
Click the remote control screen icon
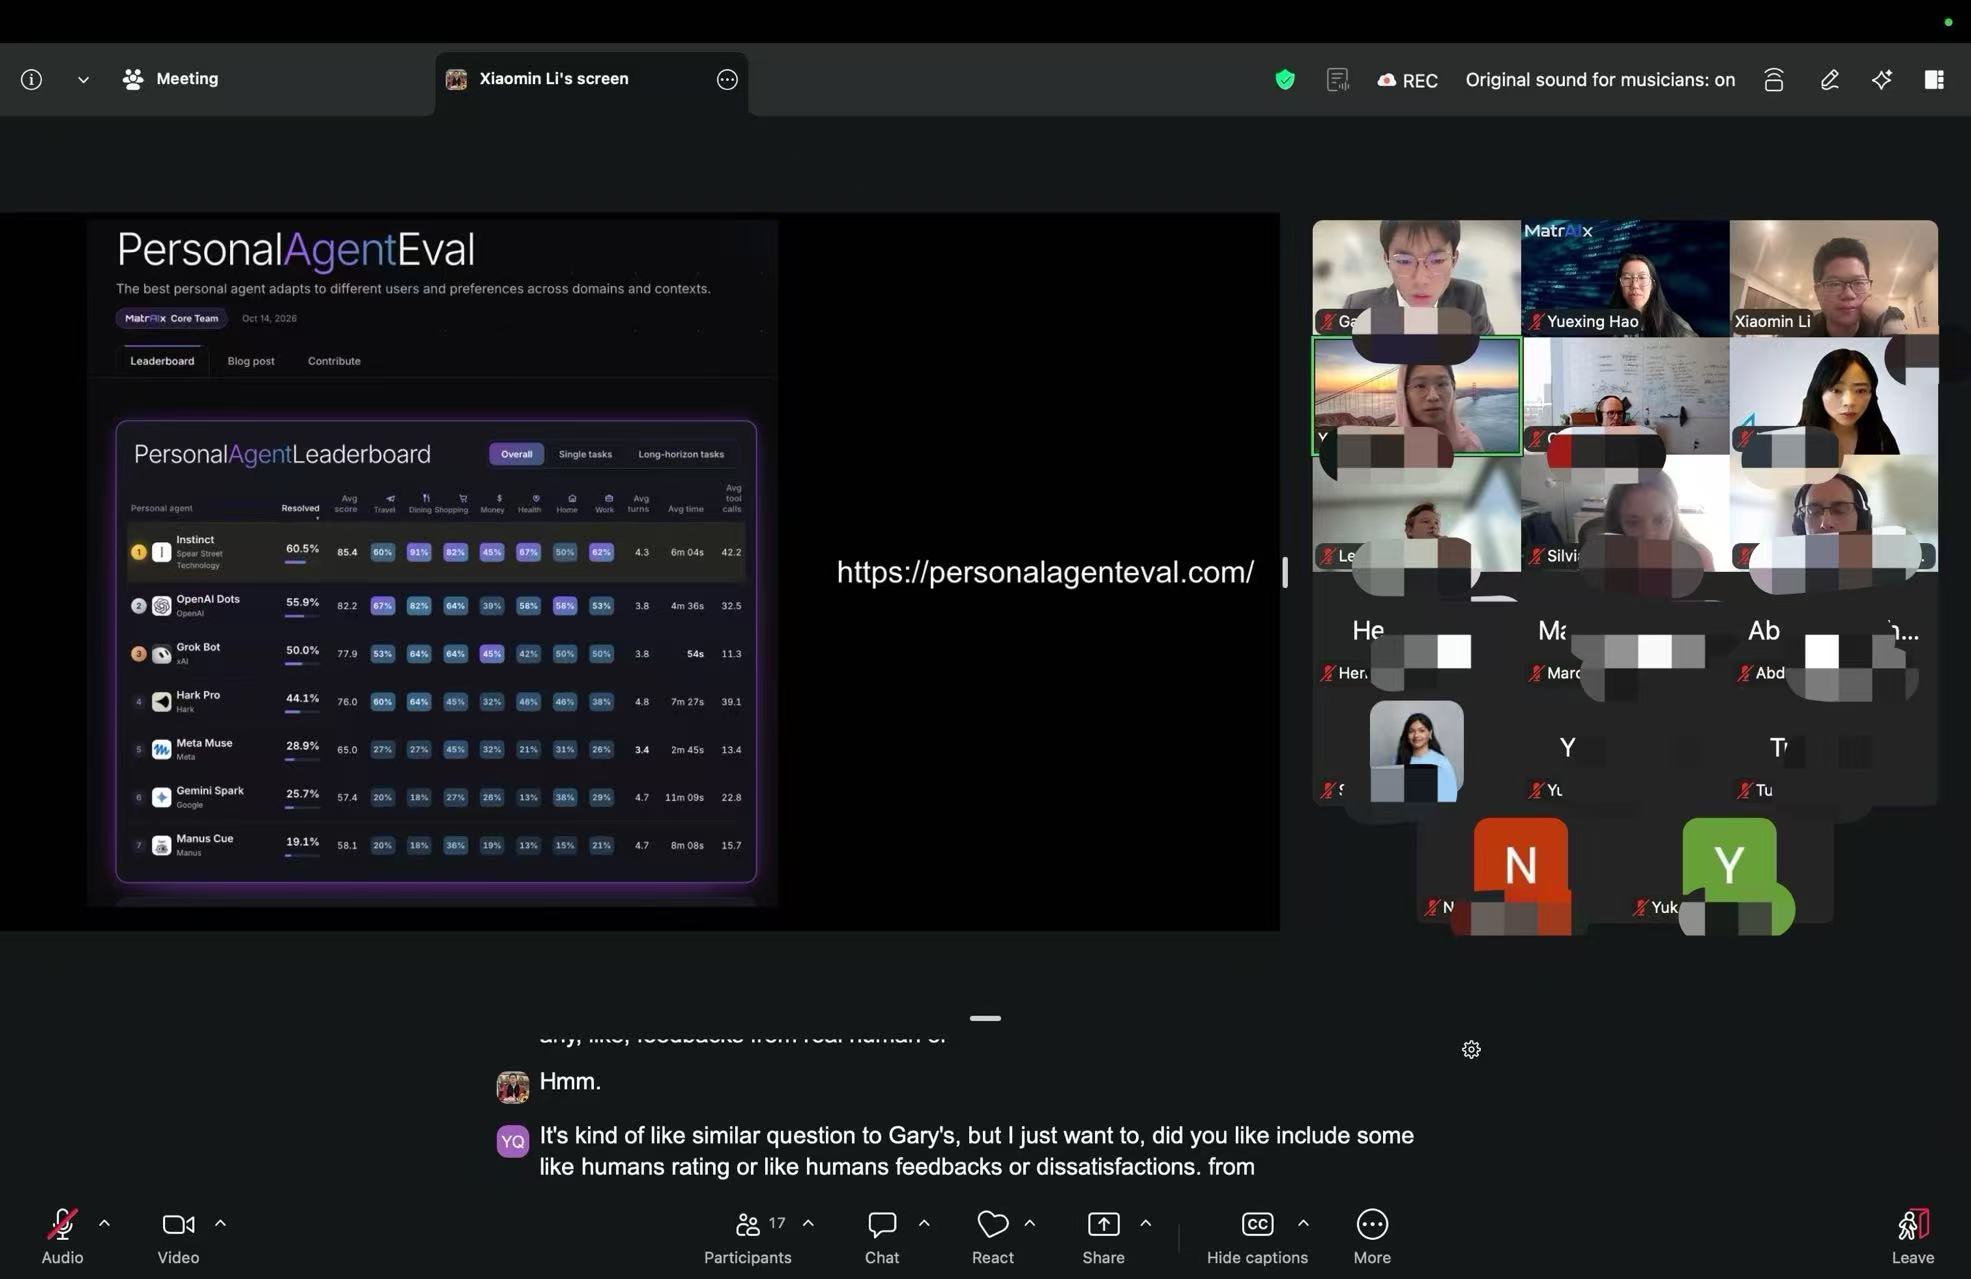click(x=1774, y=80)
